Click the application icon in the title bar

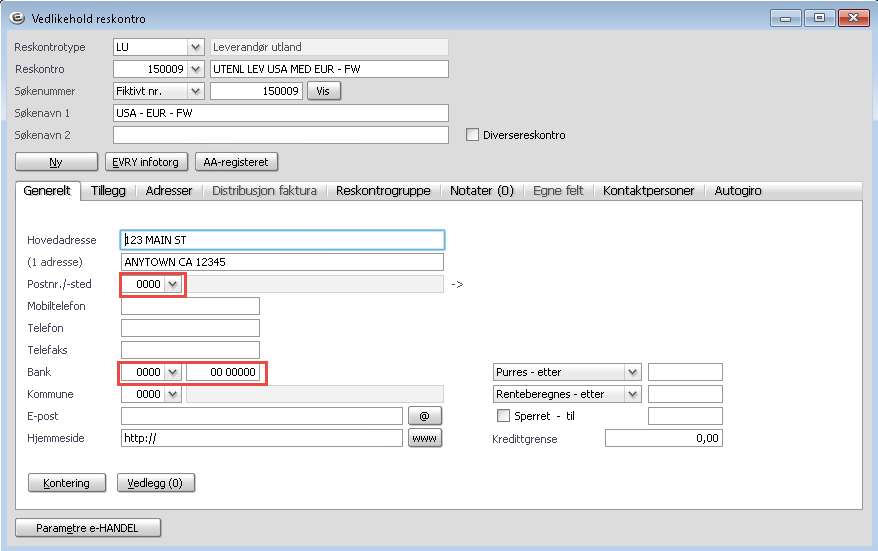tap(17, 18)
